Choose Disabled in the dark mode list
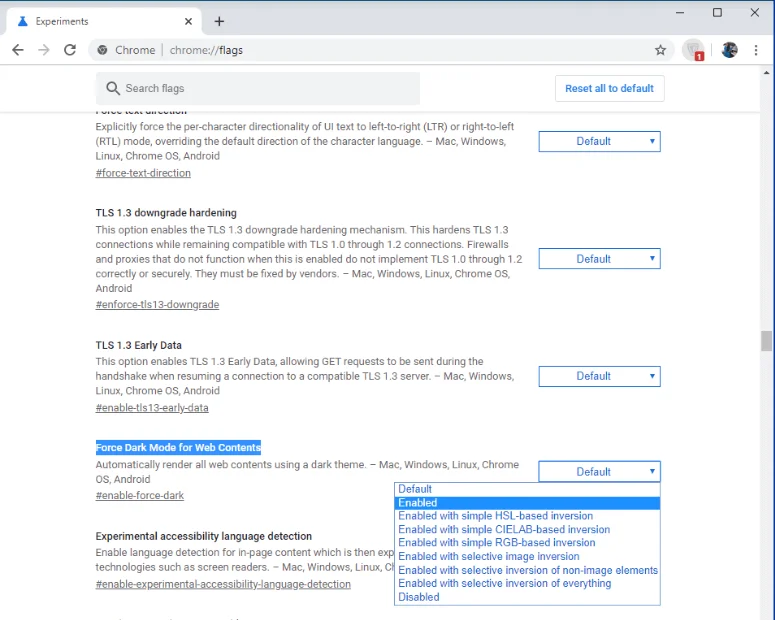 click(x=527, y=597)
